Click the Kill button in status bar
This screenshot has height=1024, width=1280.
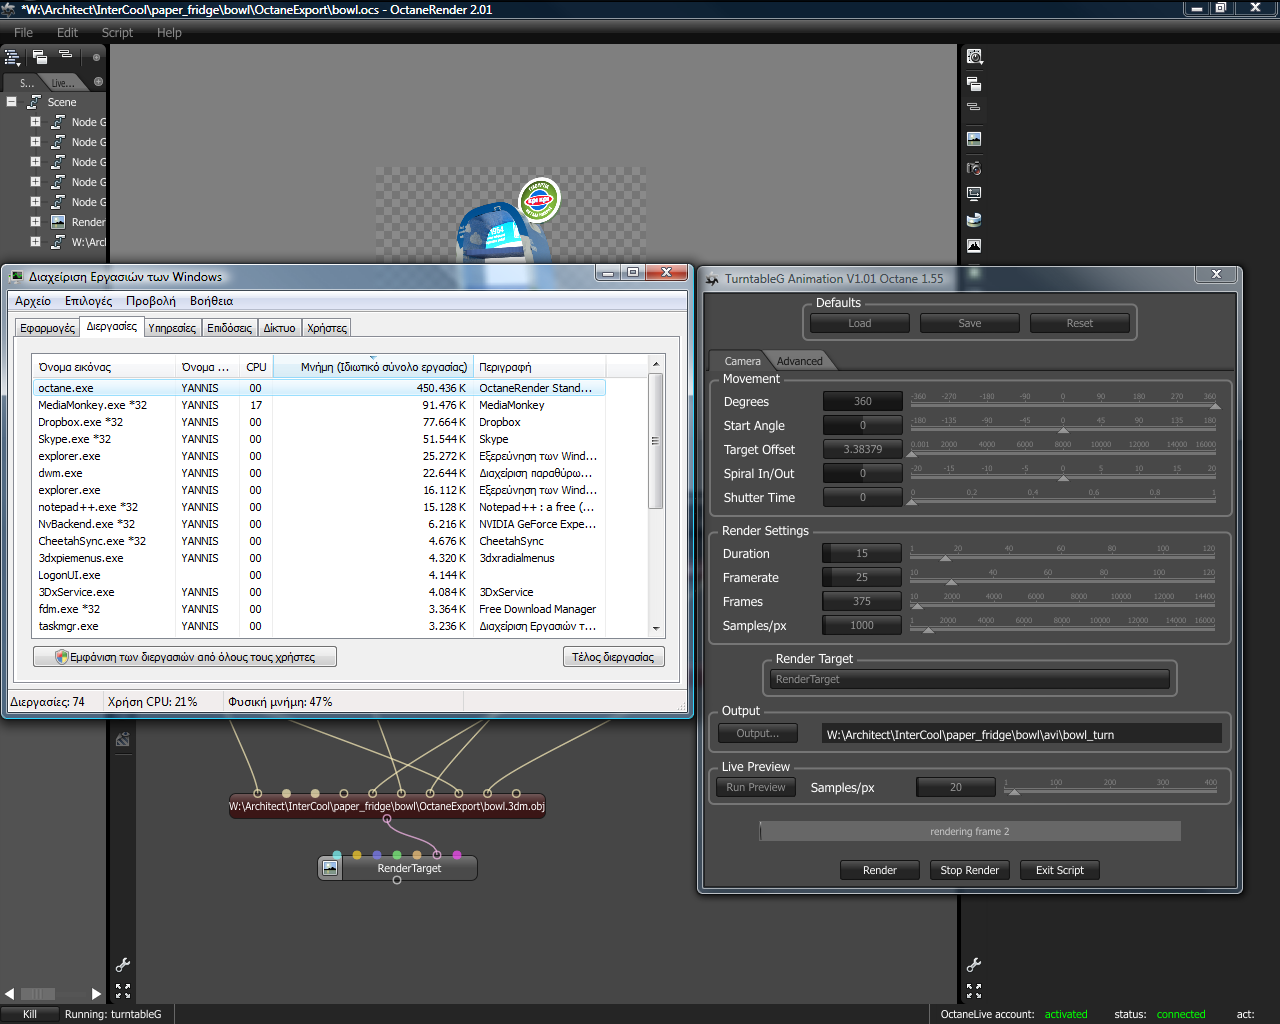pyautogui.click(x=30, y=1014)
